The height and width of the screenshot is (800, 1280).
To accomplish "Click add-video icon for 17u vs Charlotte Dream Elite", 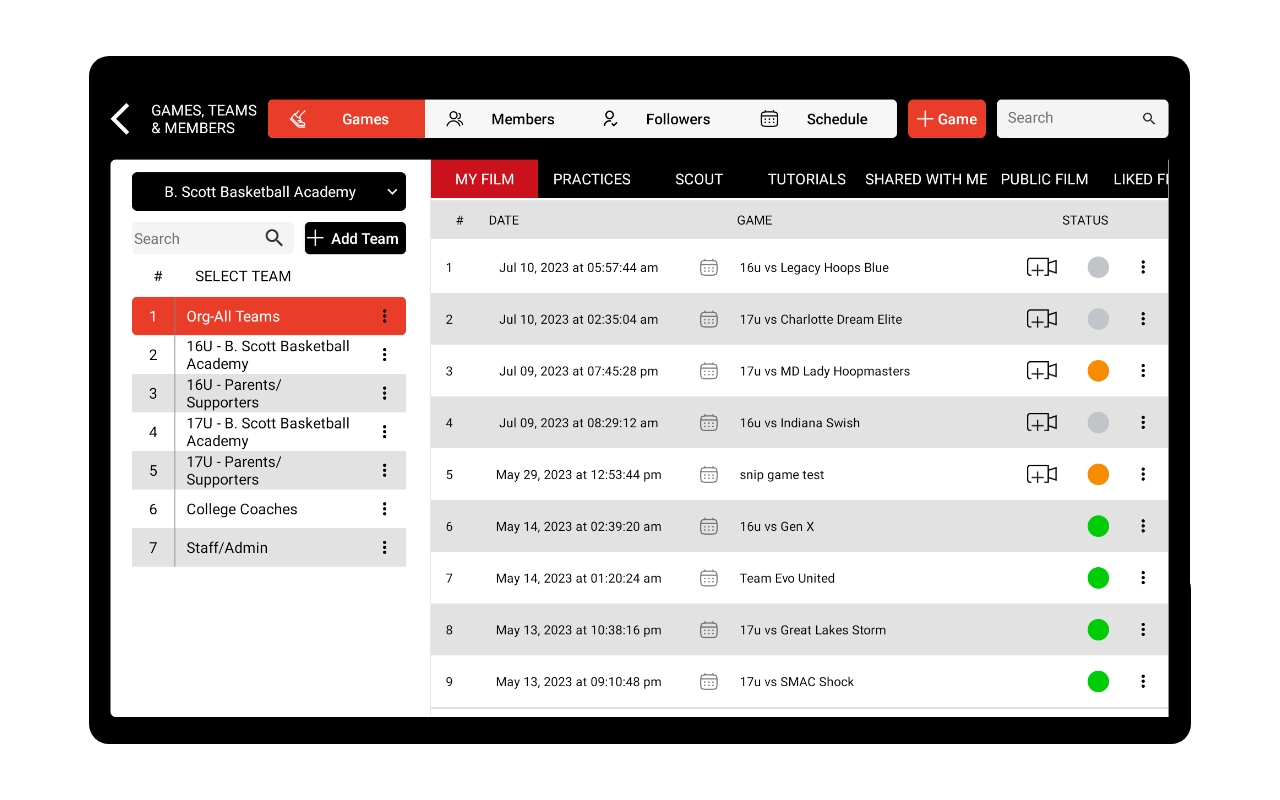I will [x=1042, y=319].
